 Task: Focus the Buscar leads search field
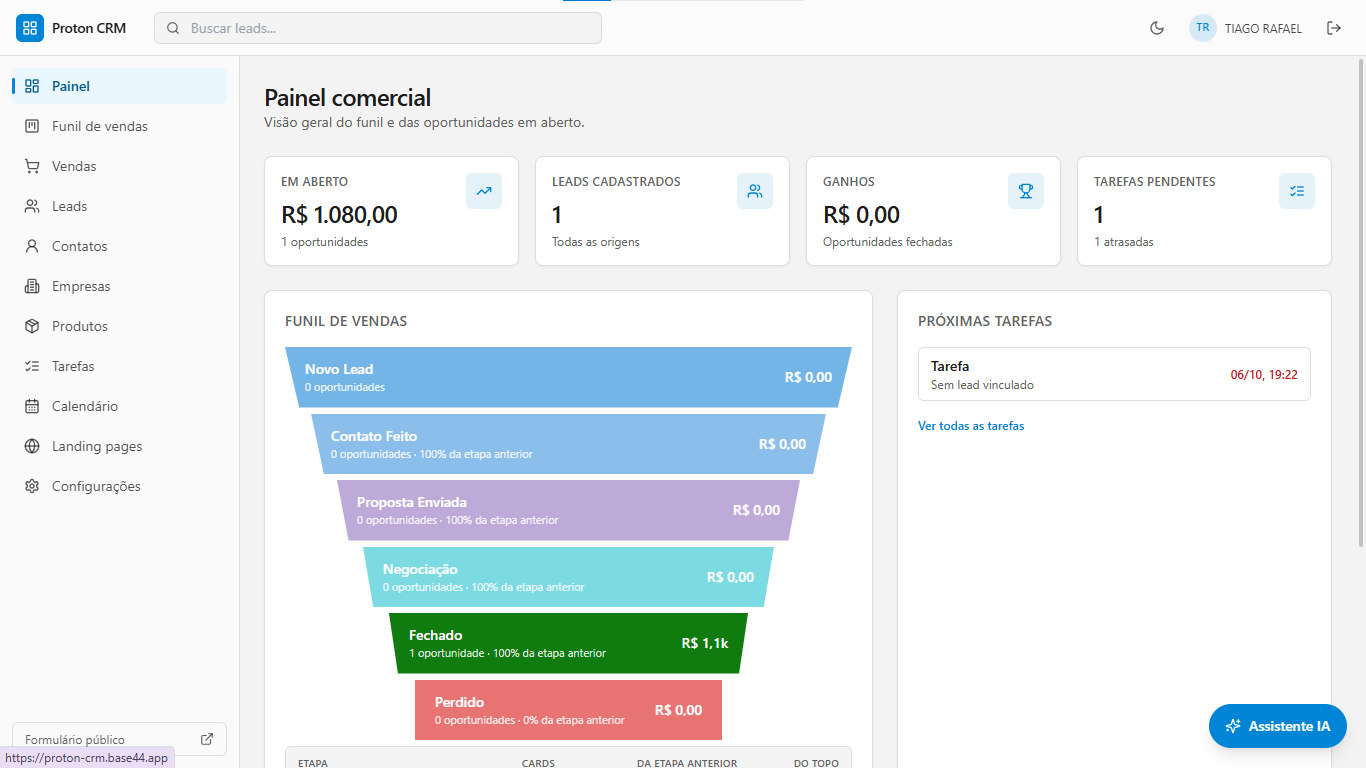(x=378, y=28)
